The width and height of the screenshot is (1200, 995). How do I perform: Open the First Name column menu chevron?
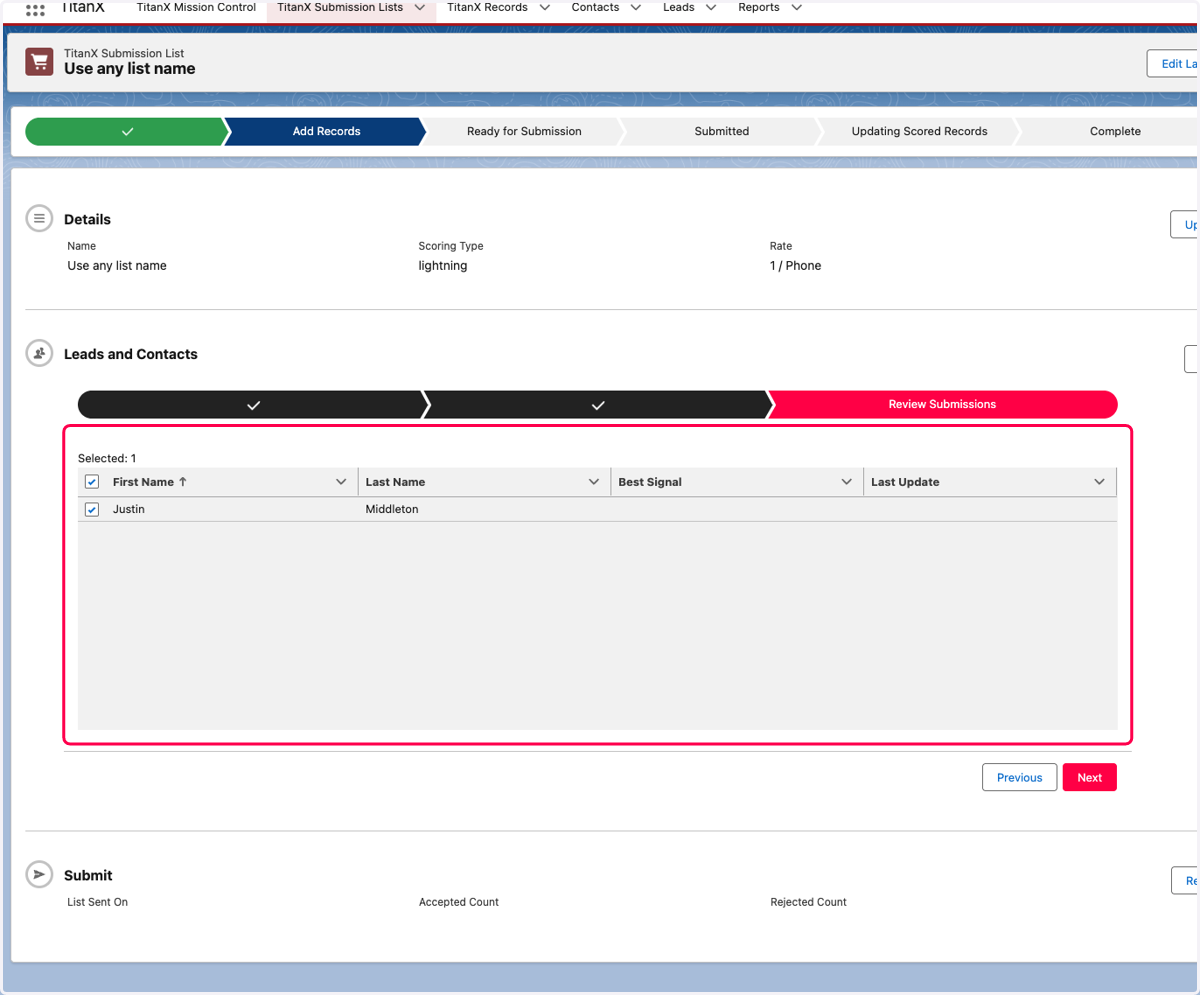pyautogui.click(x=341, y=482)
